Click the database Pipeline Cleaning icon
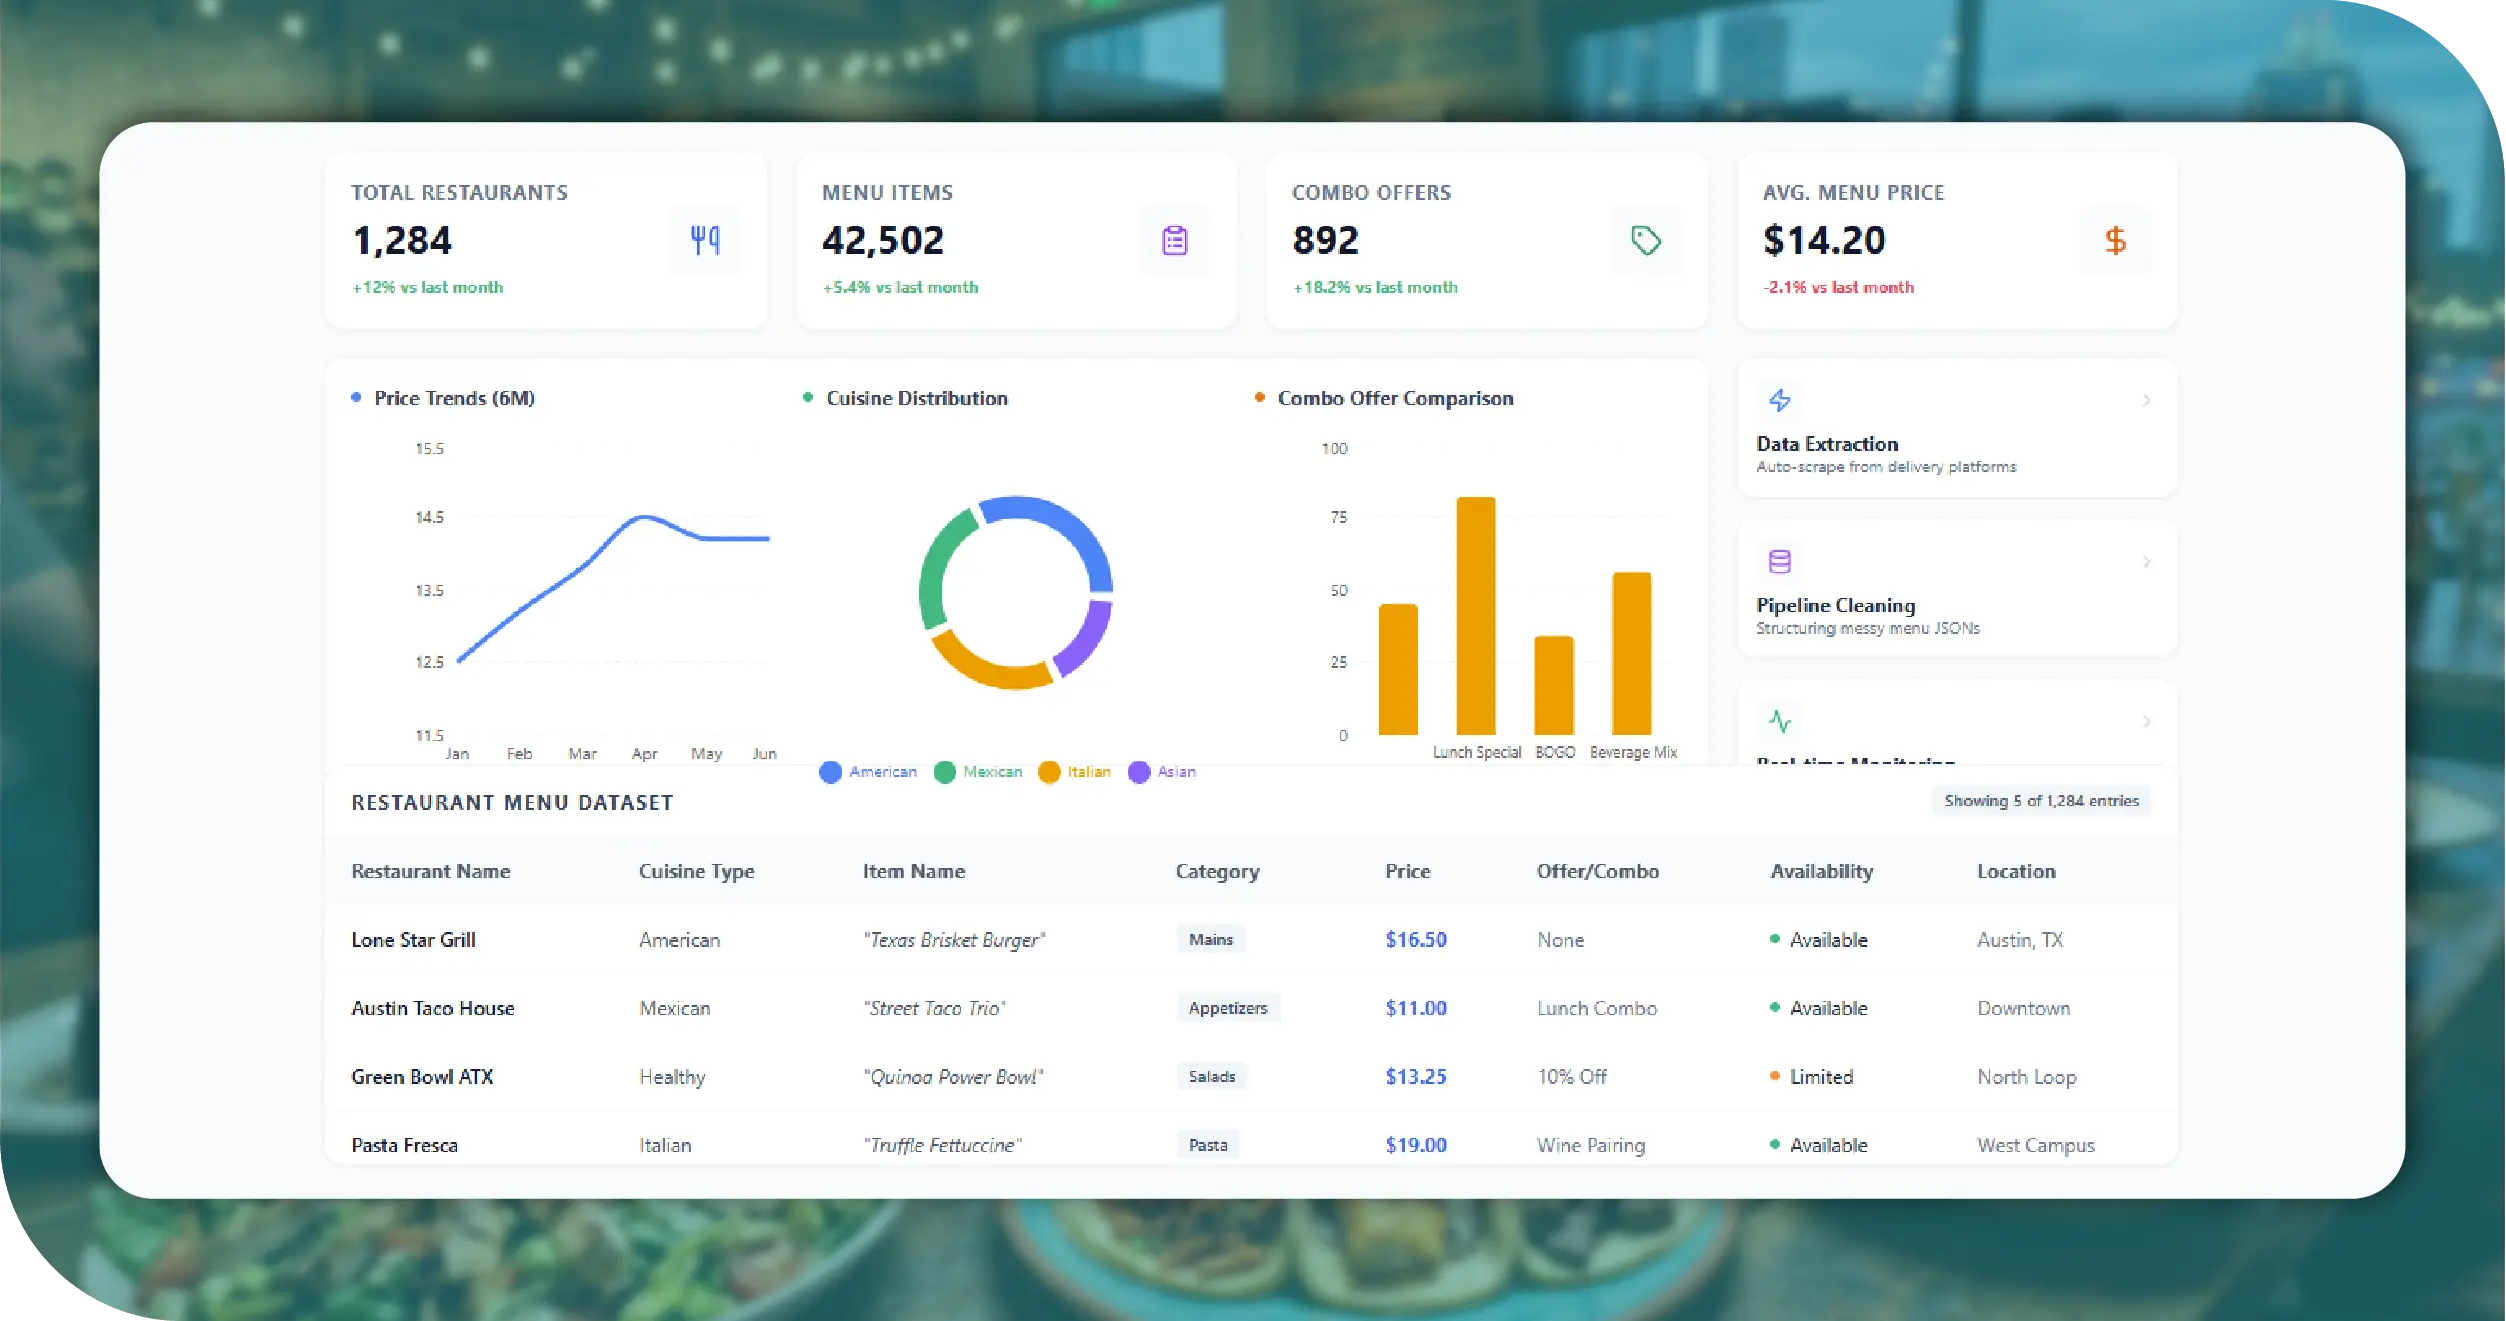This screenshot has height=1321, width=2506. pos(1780,561)
